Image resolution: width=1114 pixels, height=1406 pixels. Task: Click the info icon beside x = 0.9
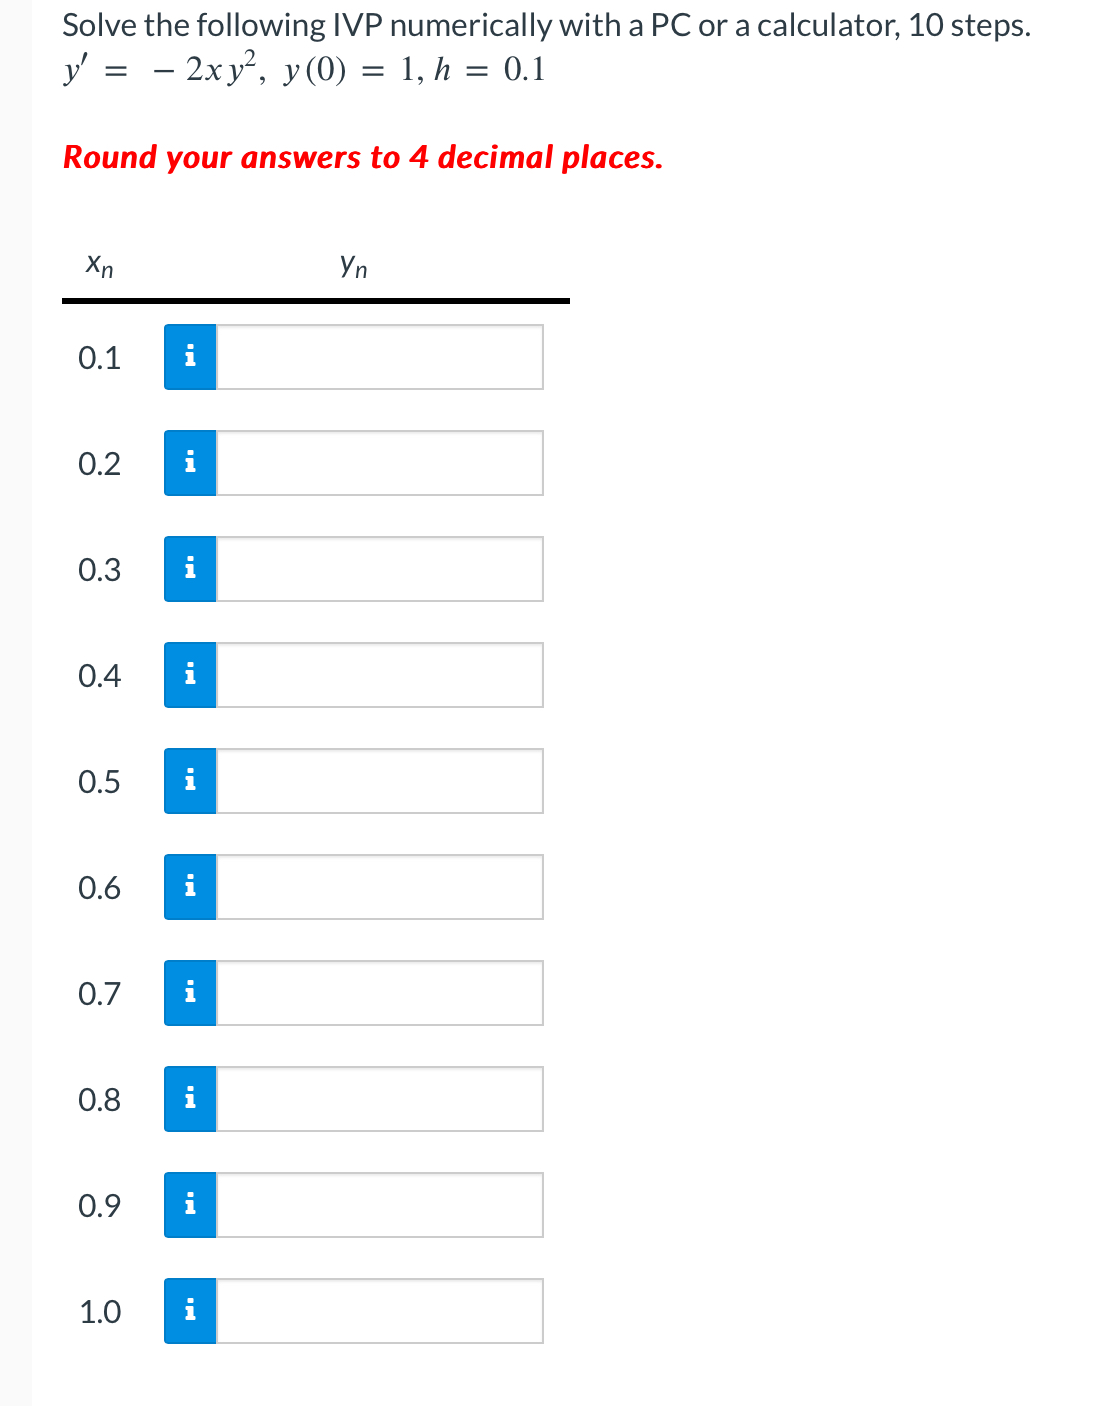190,1205
